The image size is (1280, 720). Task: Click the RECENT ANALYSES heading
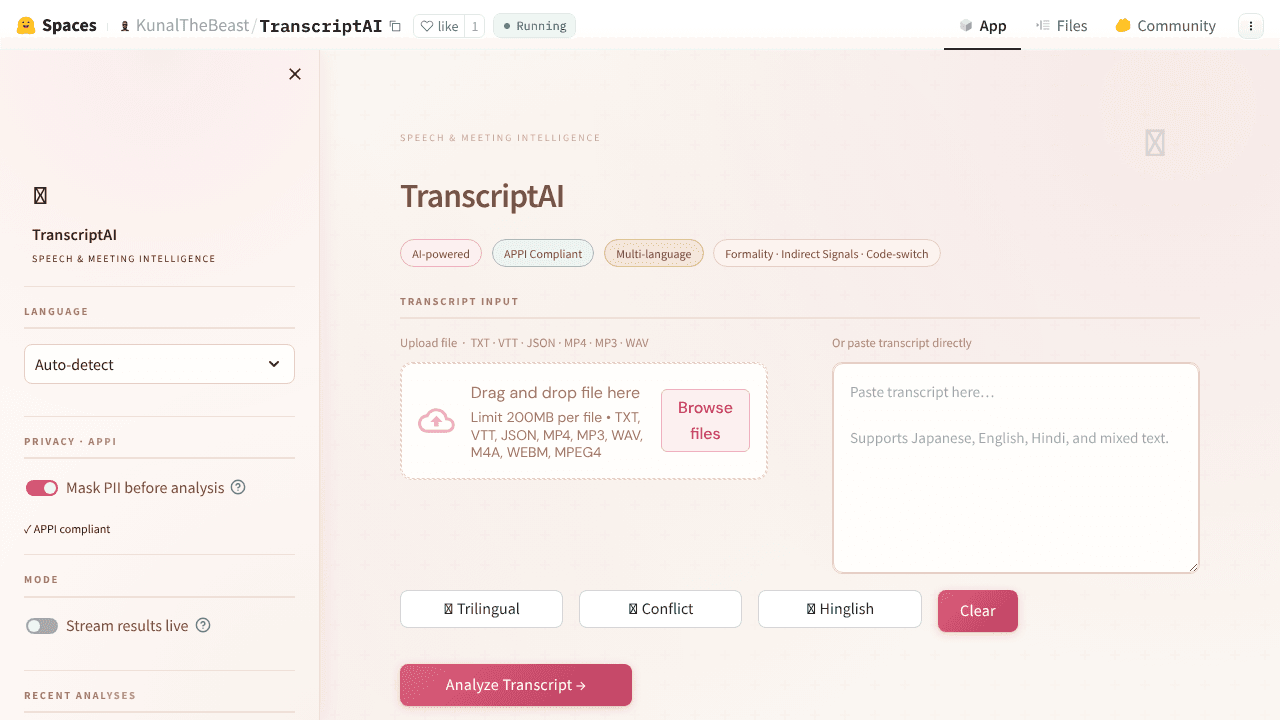click(80, 695)
